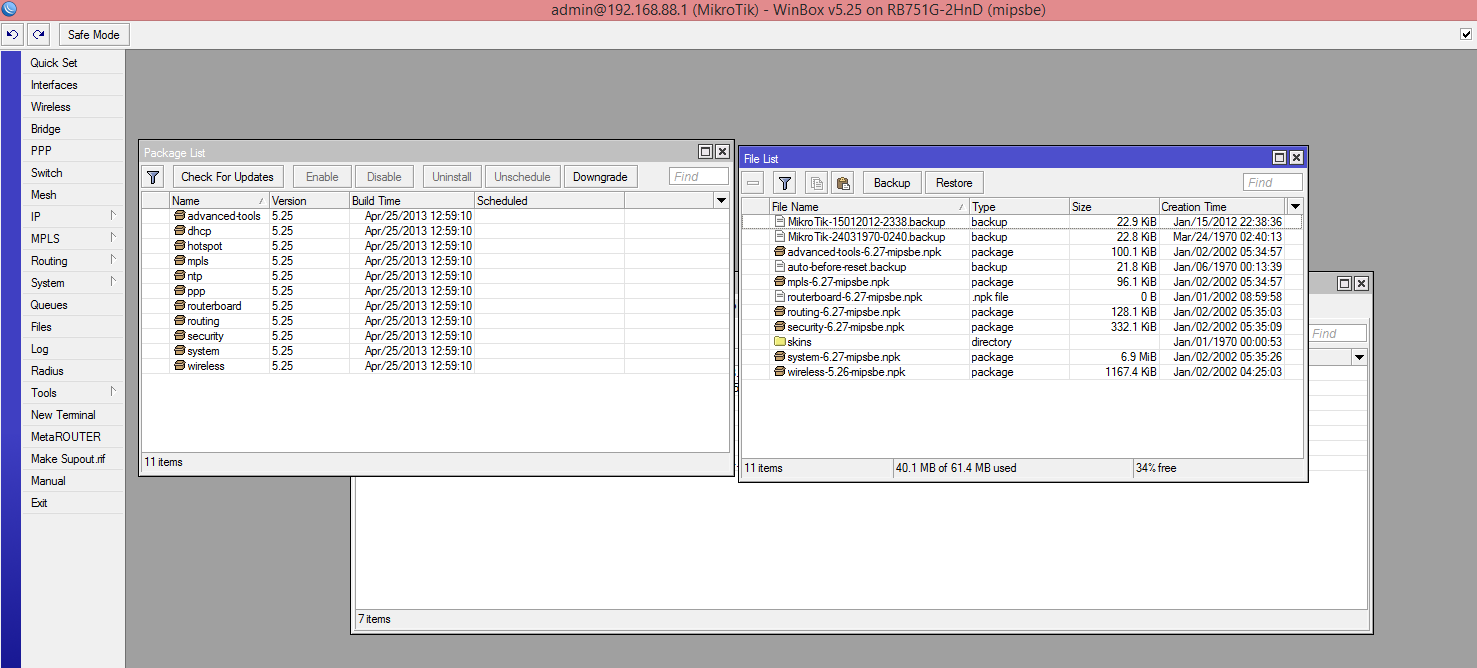Click the Copy icon in File List toolbar

point(816,183)
